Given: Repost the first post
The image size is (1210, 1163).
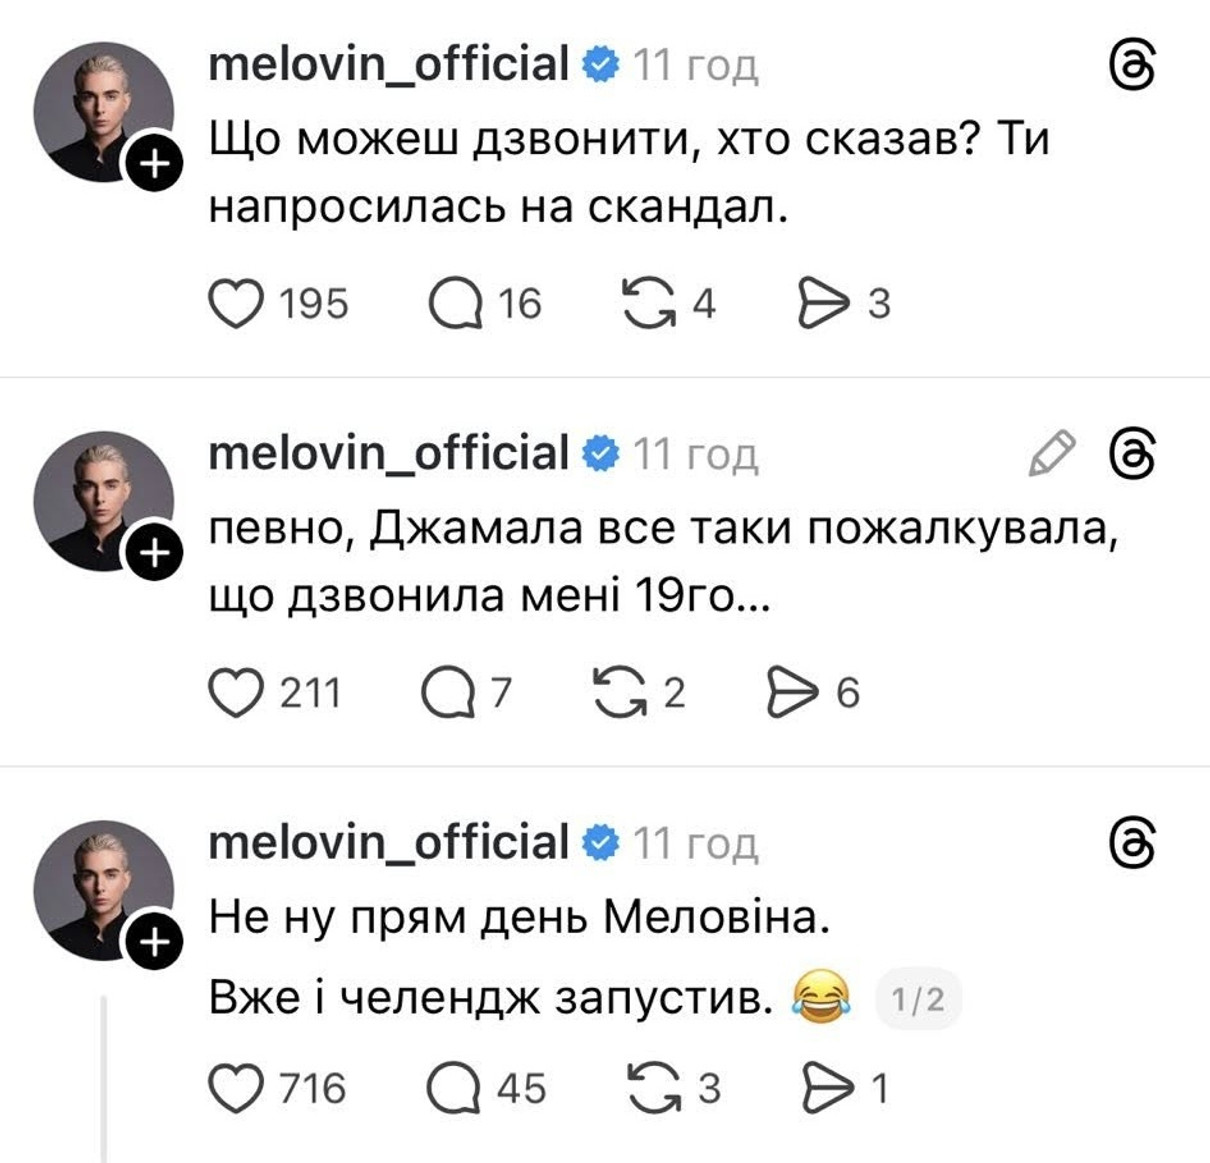Looking at the screenshot, I should (648, 302).
